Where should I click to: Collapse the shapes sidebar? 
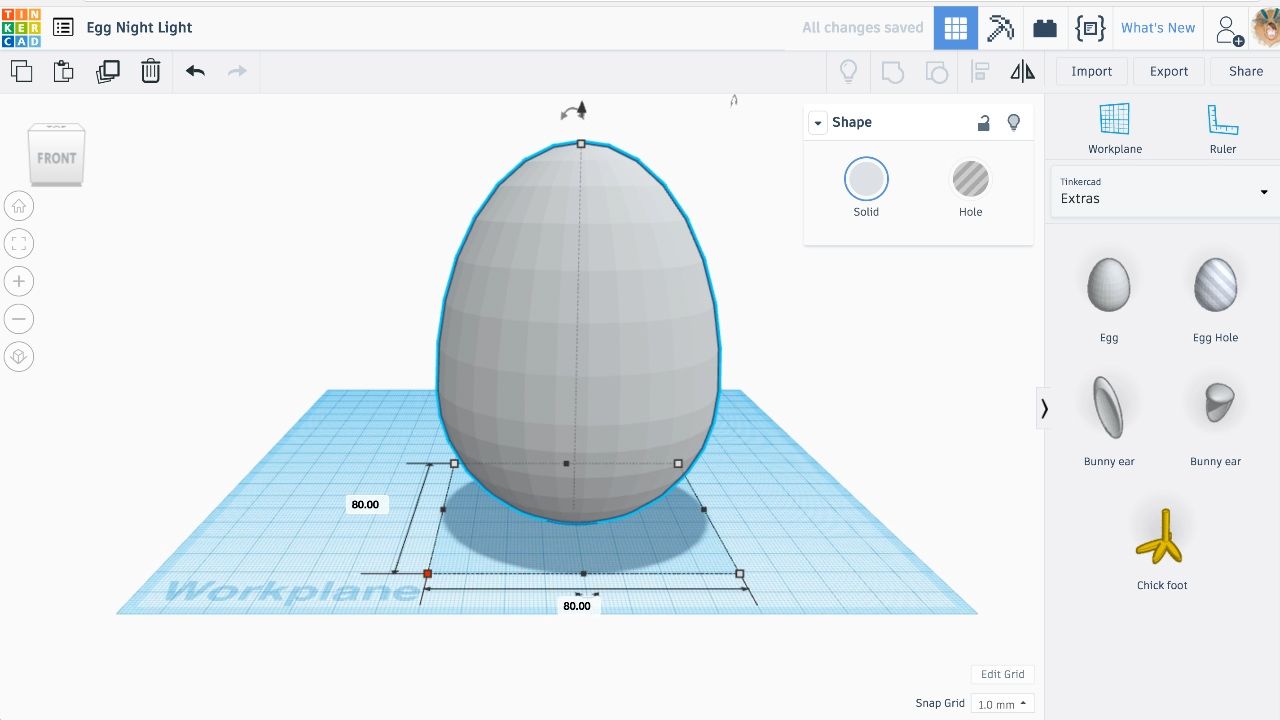[1044, 408]
